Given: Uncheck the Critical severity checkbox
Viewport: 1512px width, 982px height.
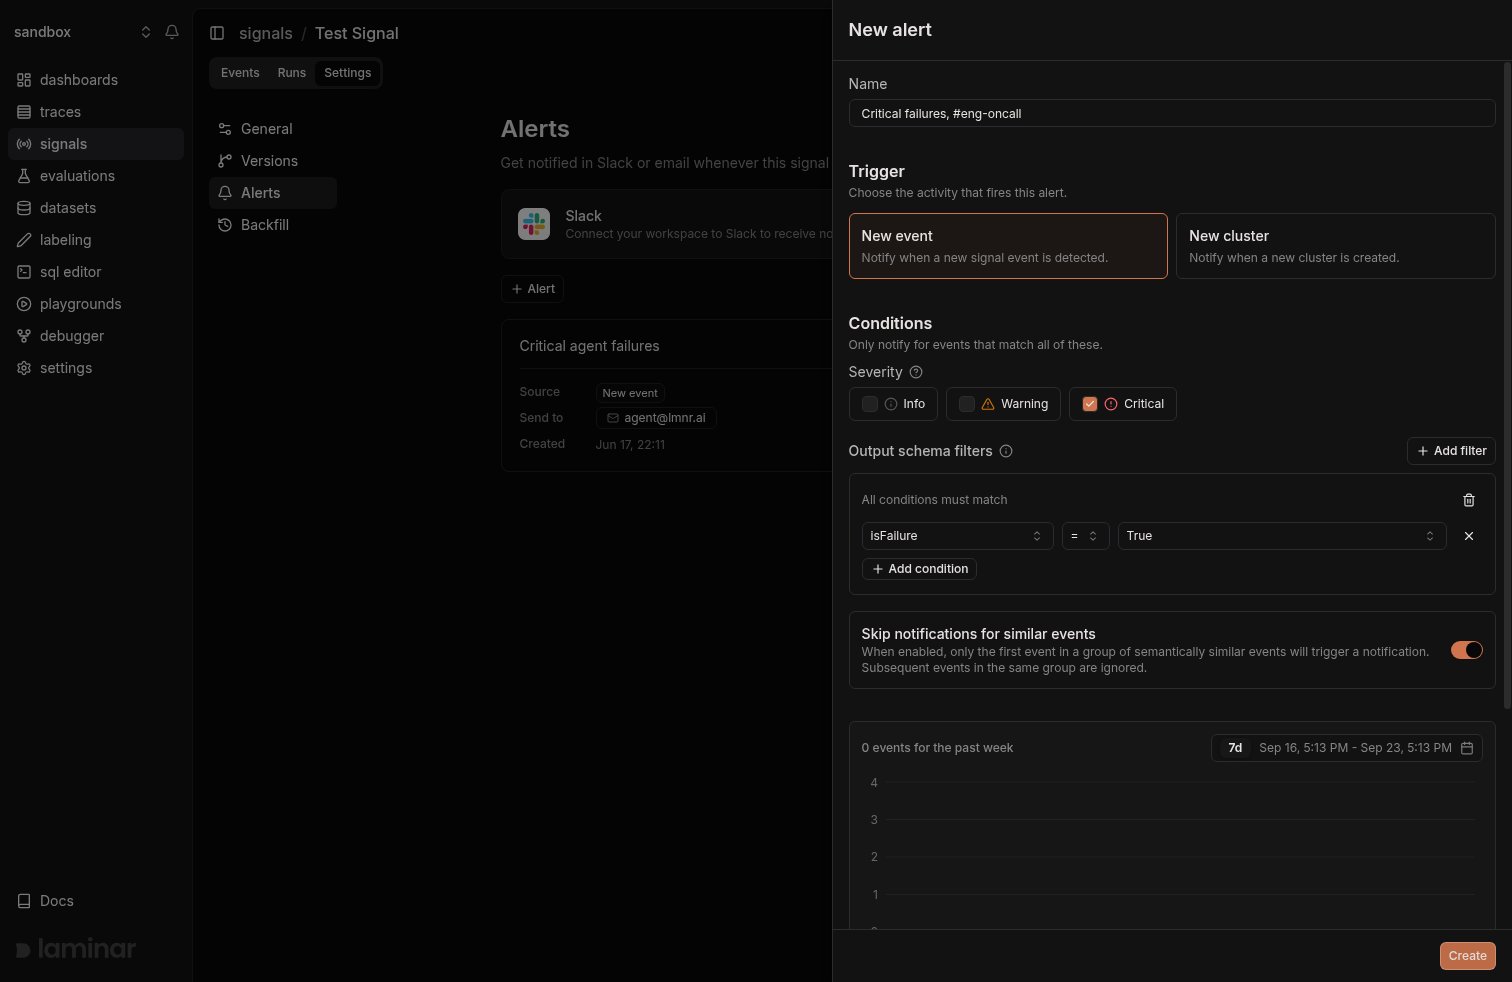Looking at the screenshot, I should pos(1090,404).
